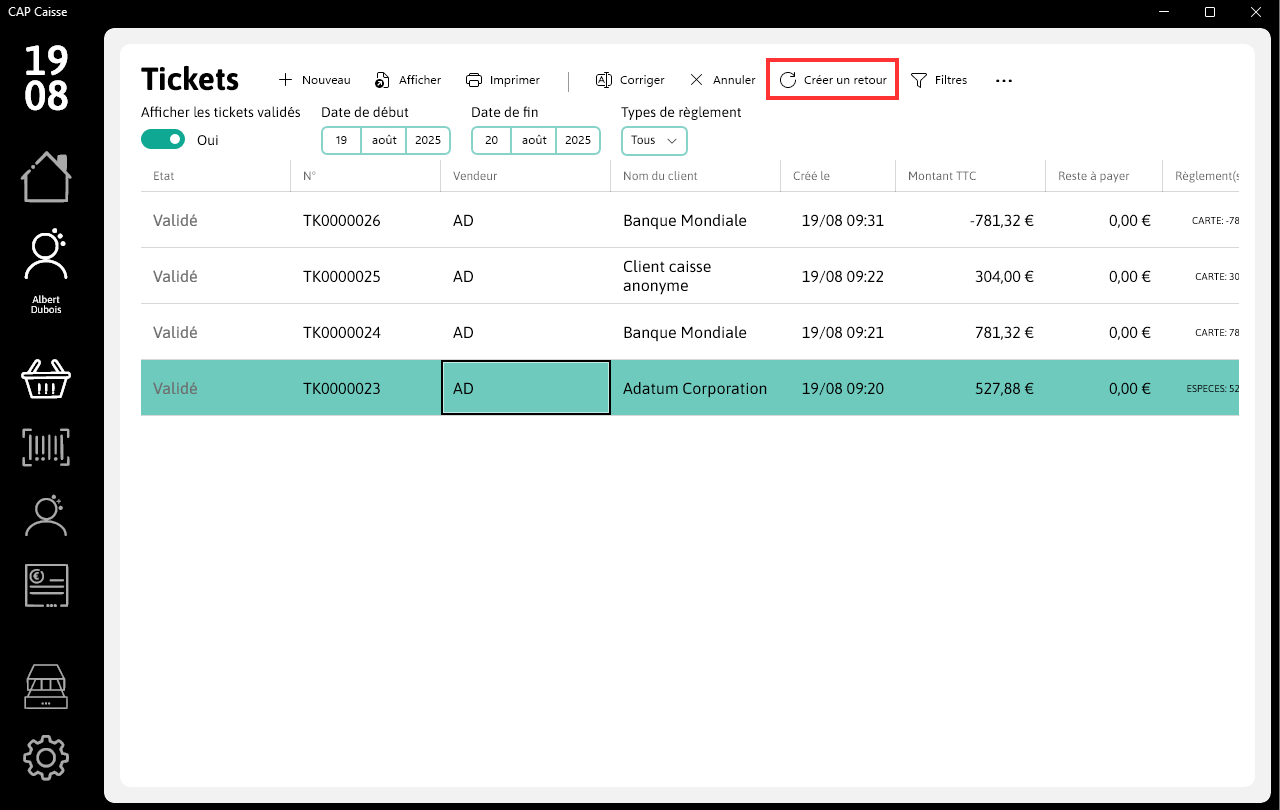The width and height of the screenshot is (1280, 810).
Task: Open the end date day 20 field
Action: (x=491, y=141)
